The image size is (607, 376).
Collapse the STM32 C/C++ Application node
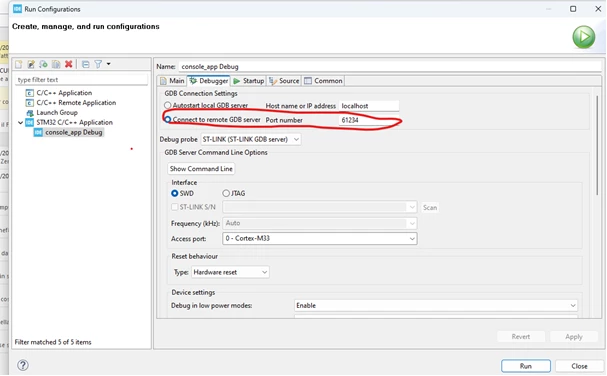pos(21,122)
